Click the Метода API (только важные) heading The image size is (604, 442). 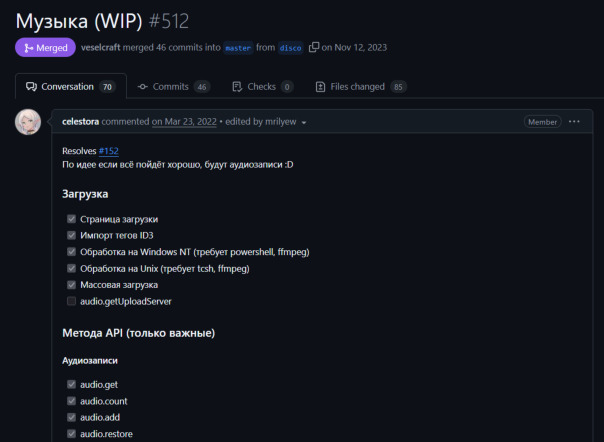139,333
